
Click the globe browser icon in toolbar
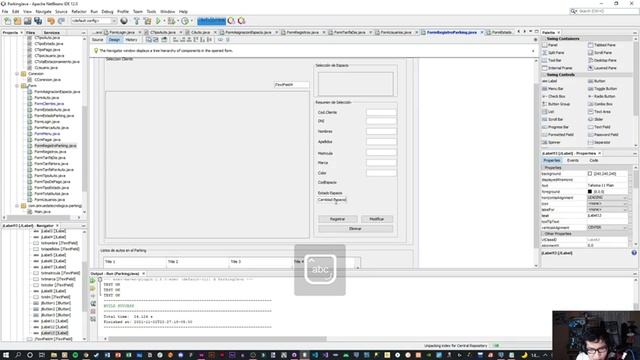click(124, 21)
